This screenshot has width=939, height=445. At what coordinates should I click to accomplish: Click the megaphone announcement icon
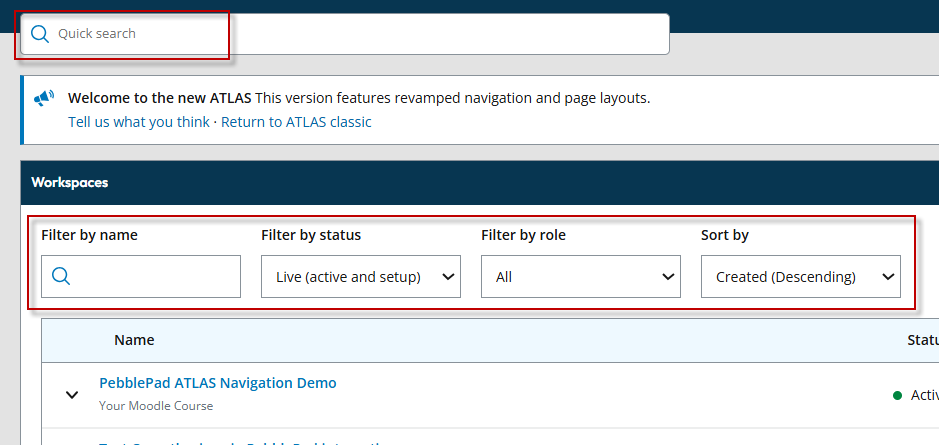44,98
